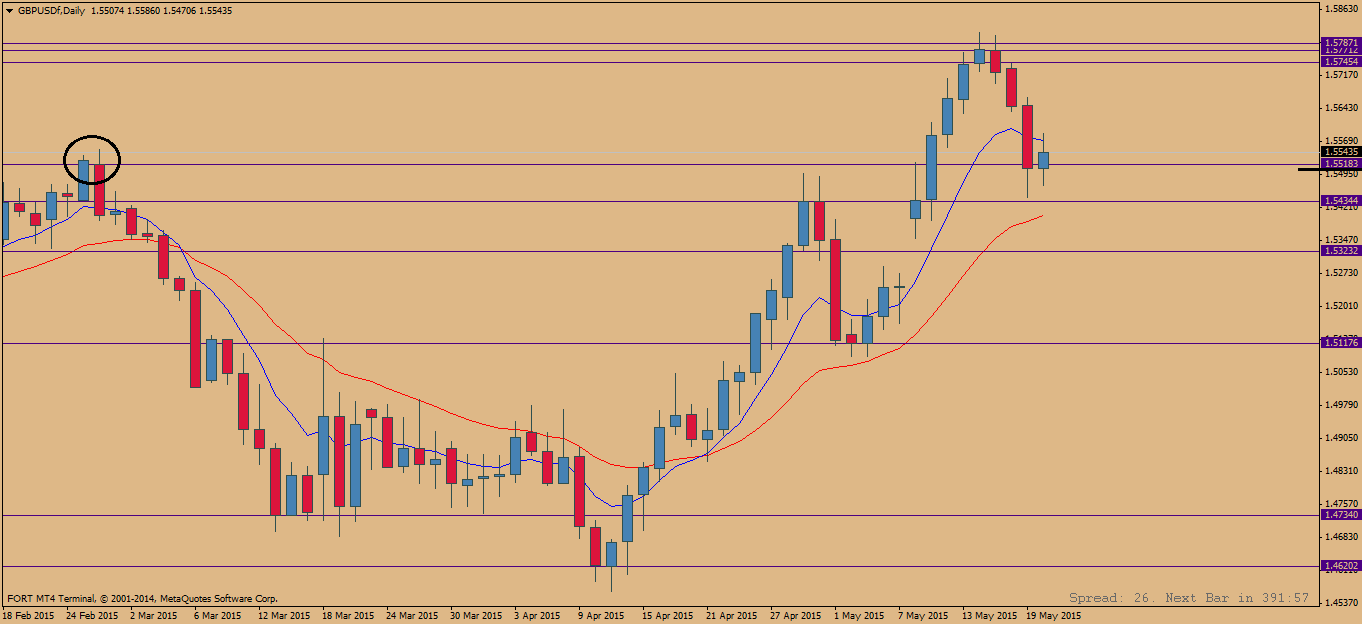Click the 1.48310 price scale value

1341,470
